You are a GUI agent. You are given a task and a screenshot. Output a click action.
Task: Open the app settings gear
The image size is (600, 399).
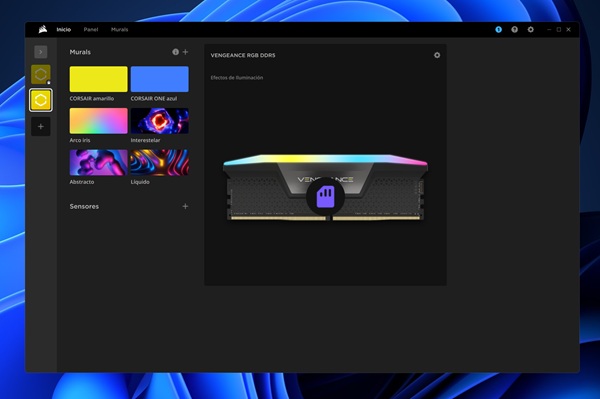[530, 29]
